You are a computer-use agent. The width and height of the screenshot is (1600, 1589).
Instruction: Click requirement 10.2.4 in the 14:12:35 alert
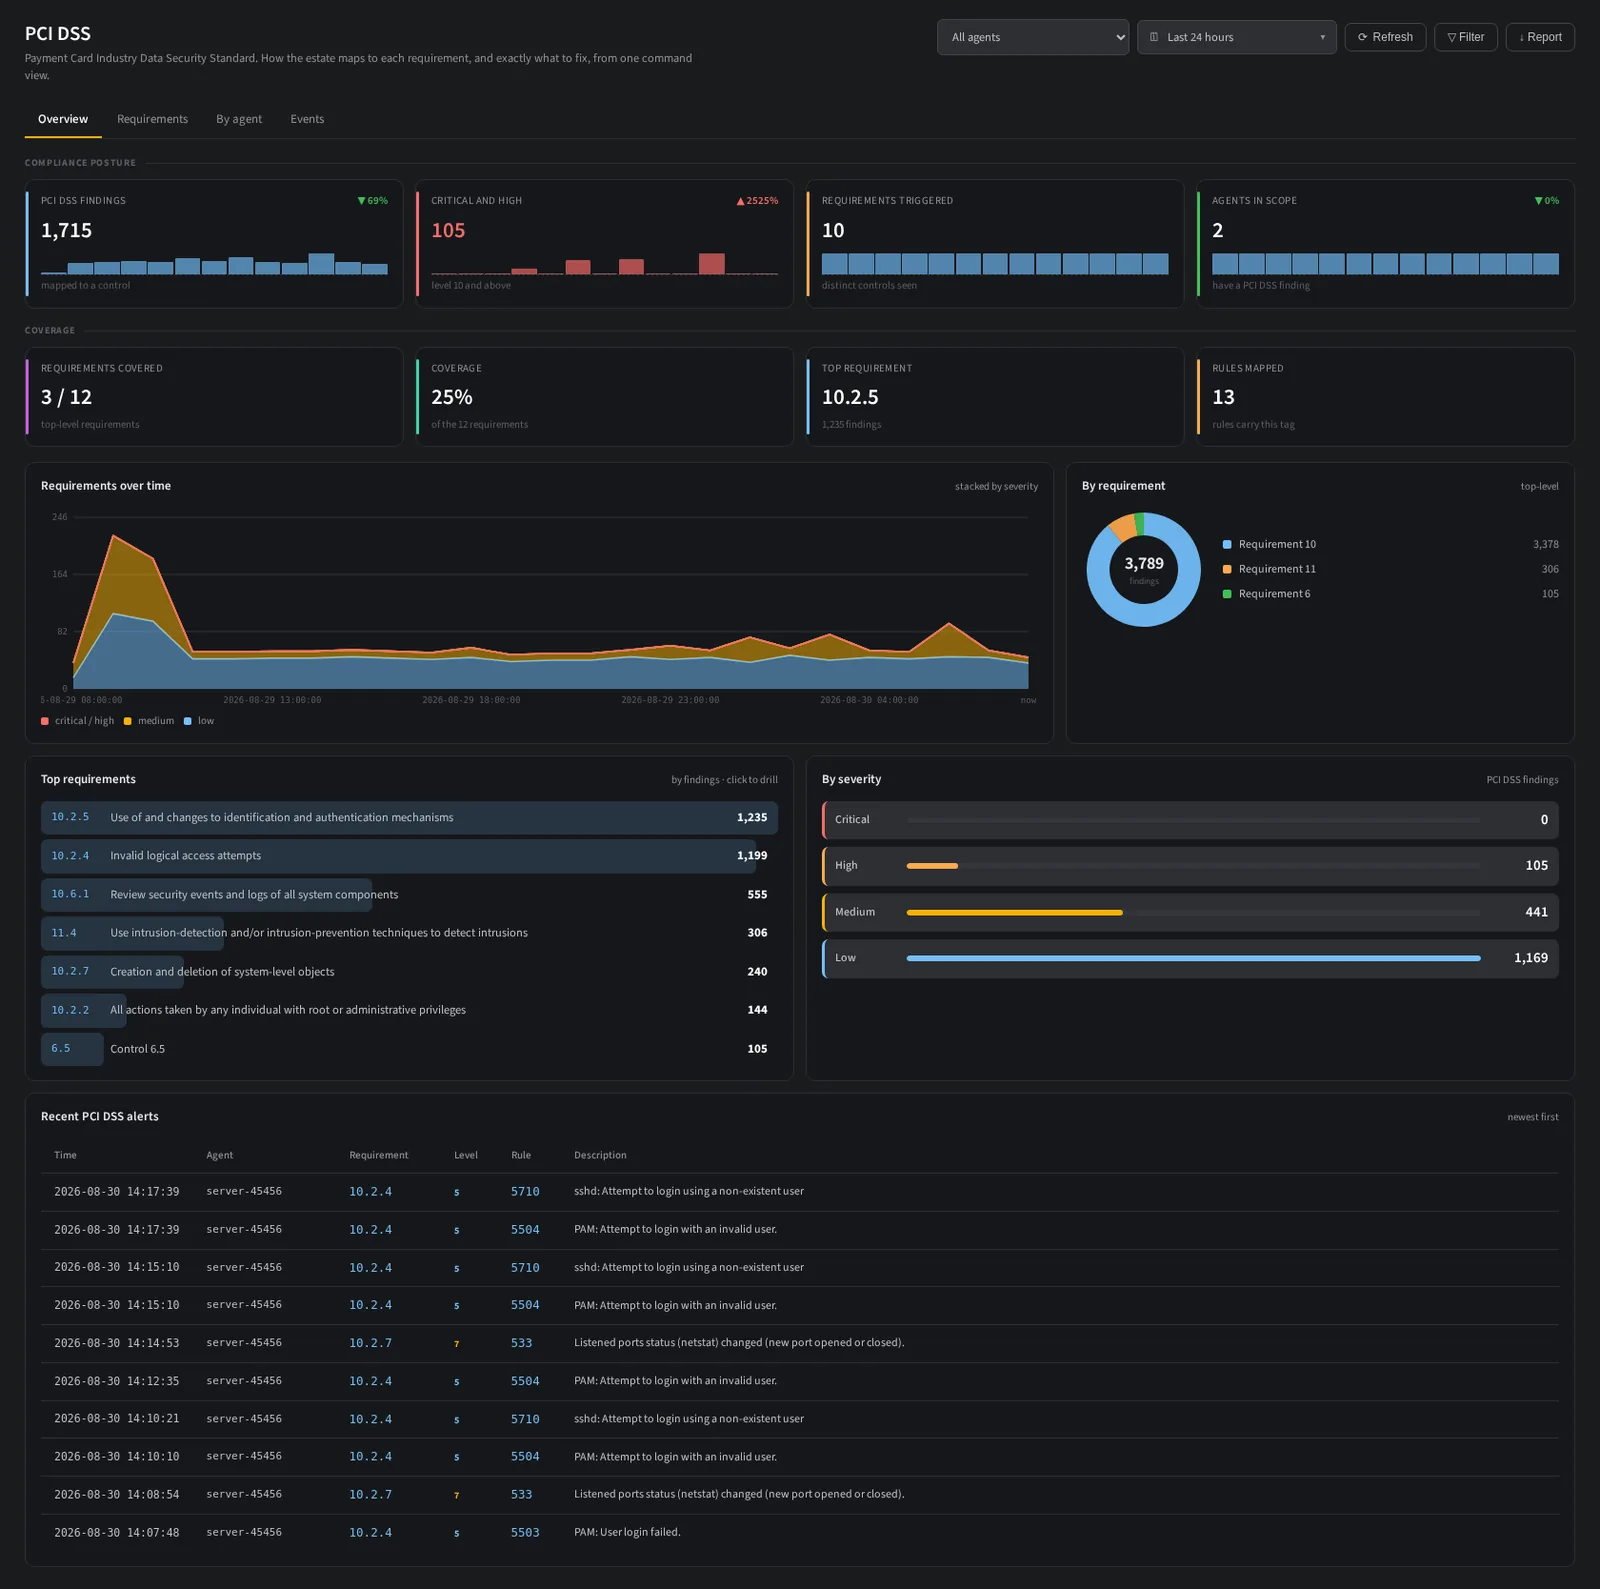pyautogui.click(x=370, y=1381)
